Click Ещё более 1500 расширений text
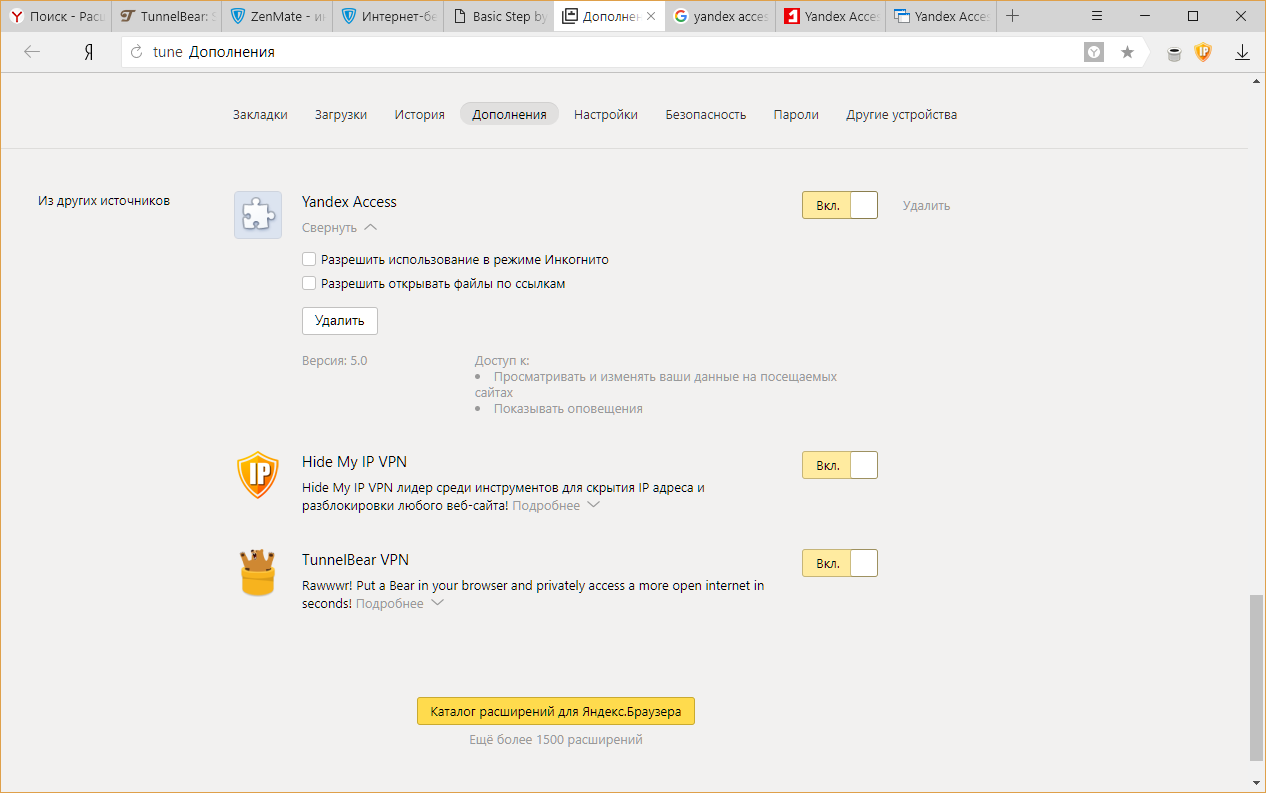 pos(556,739)
